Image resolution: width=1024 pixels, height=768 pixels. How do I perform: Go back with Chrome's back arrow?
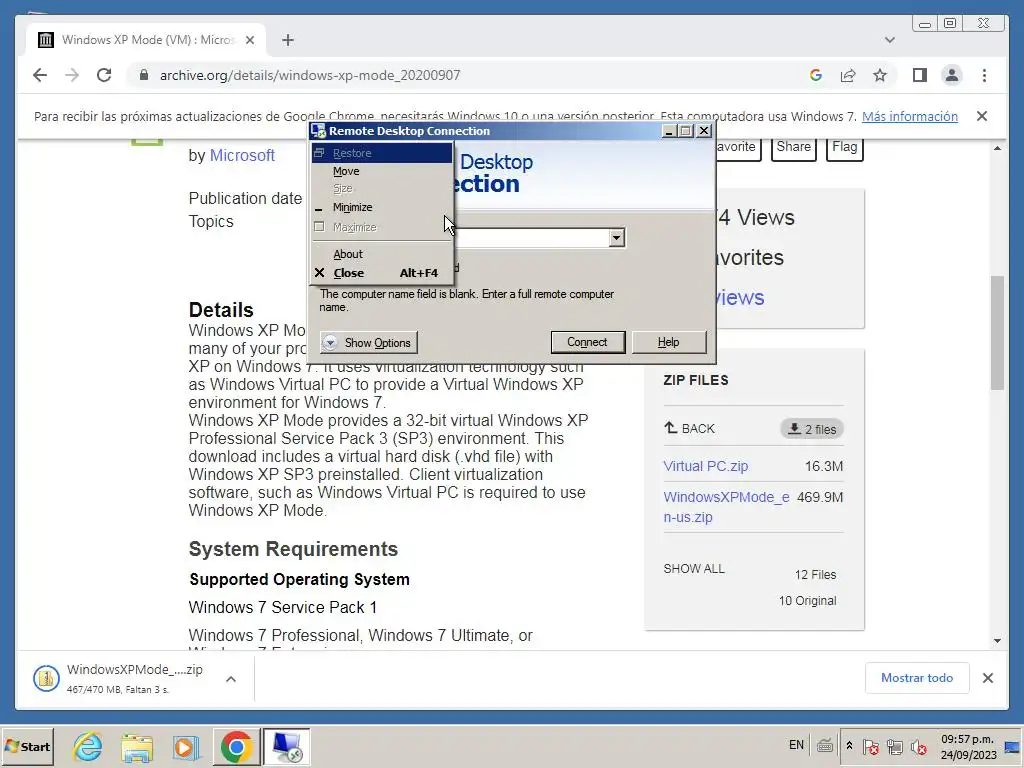click(x=40, y=75)
